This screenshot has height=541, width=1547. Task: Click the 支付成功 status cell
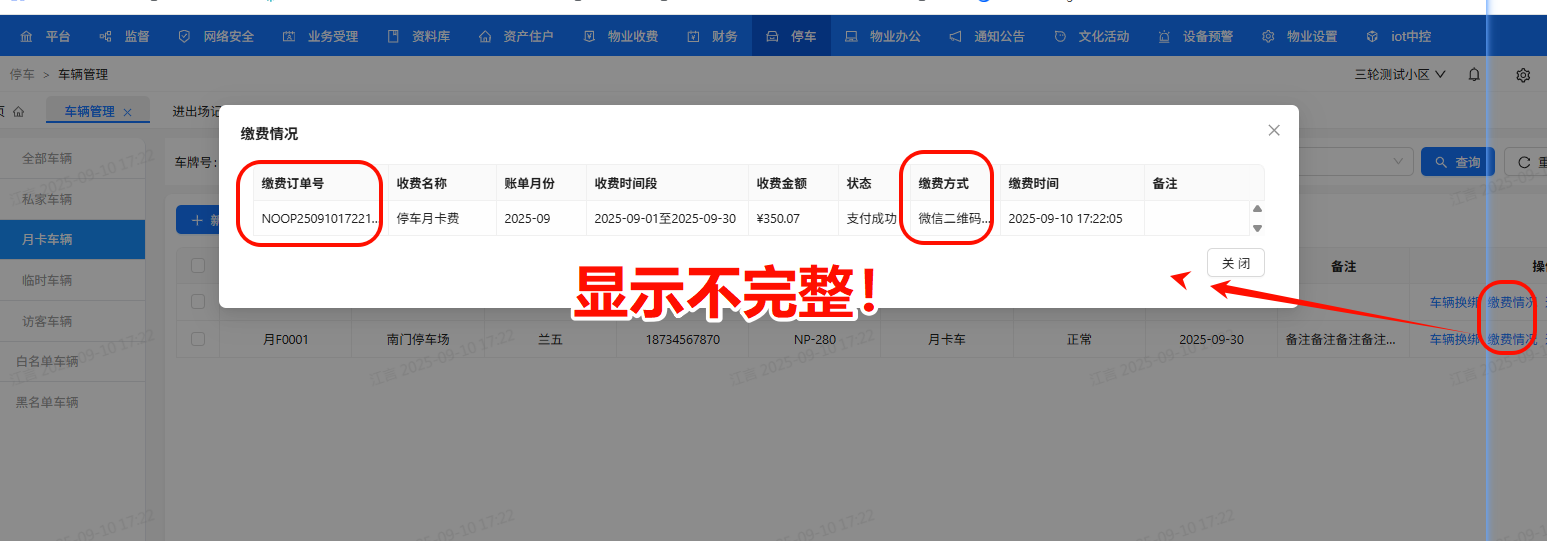click(x=872, y=218)
